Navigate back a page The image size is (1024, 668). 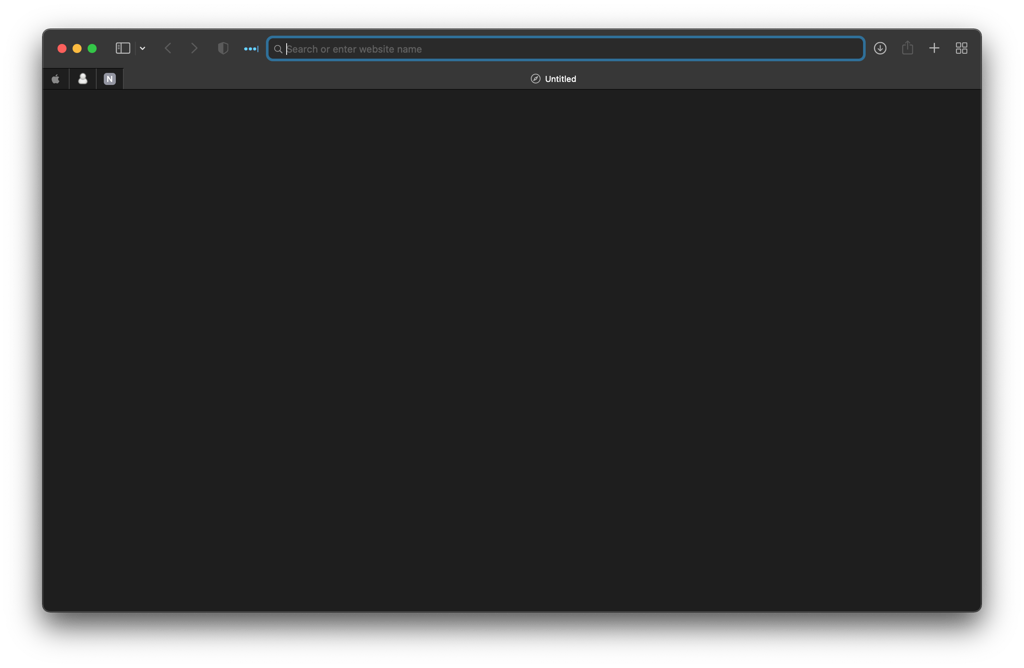coord(167,47)
